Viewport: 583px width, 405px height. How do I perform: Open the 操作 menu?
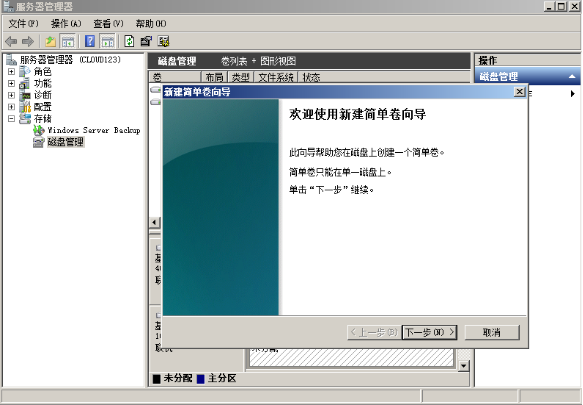(x=66, y=24)
